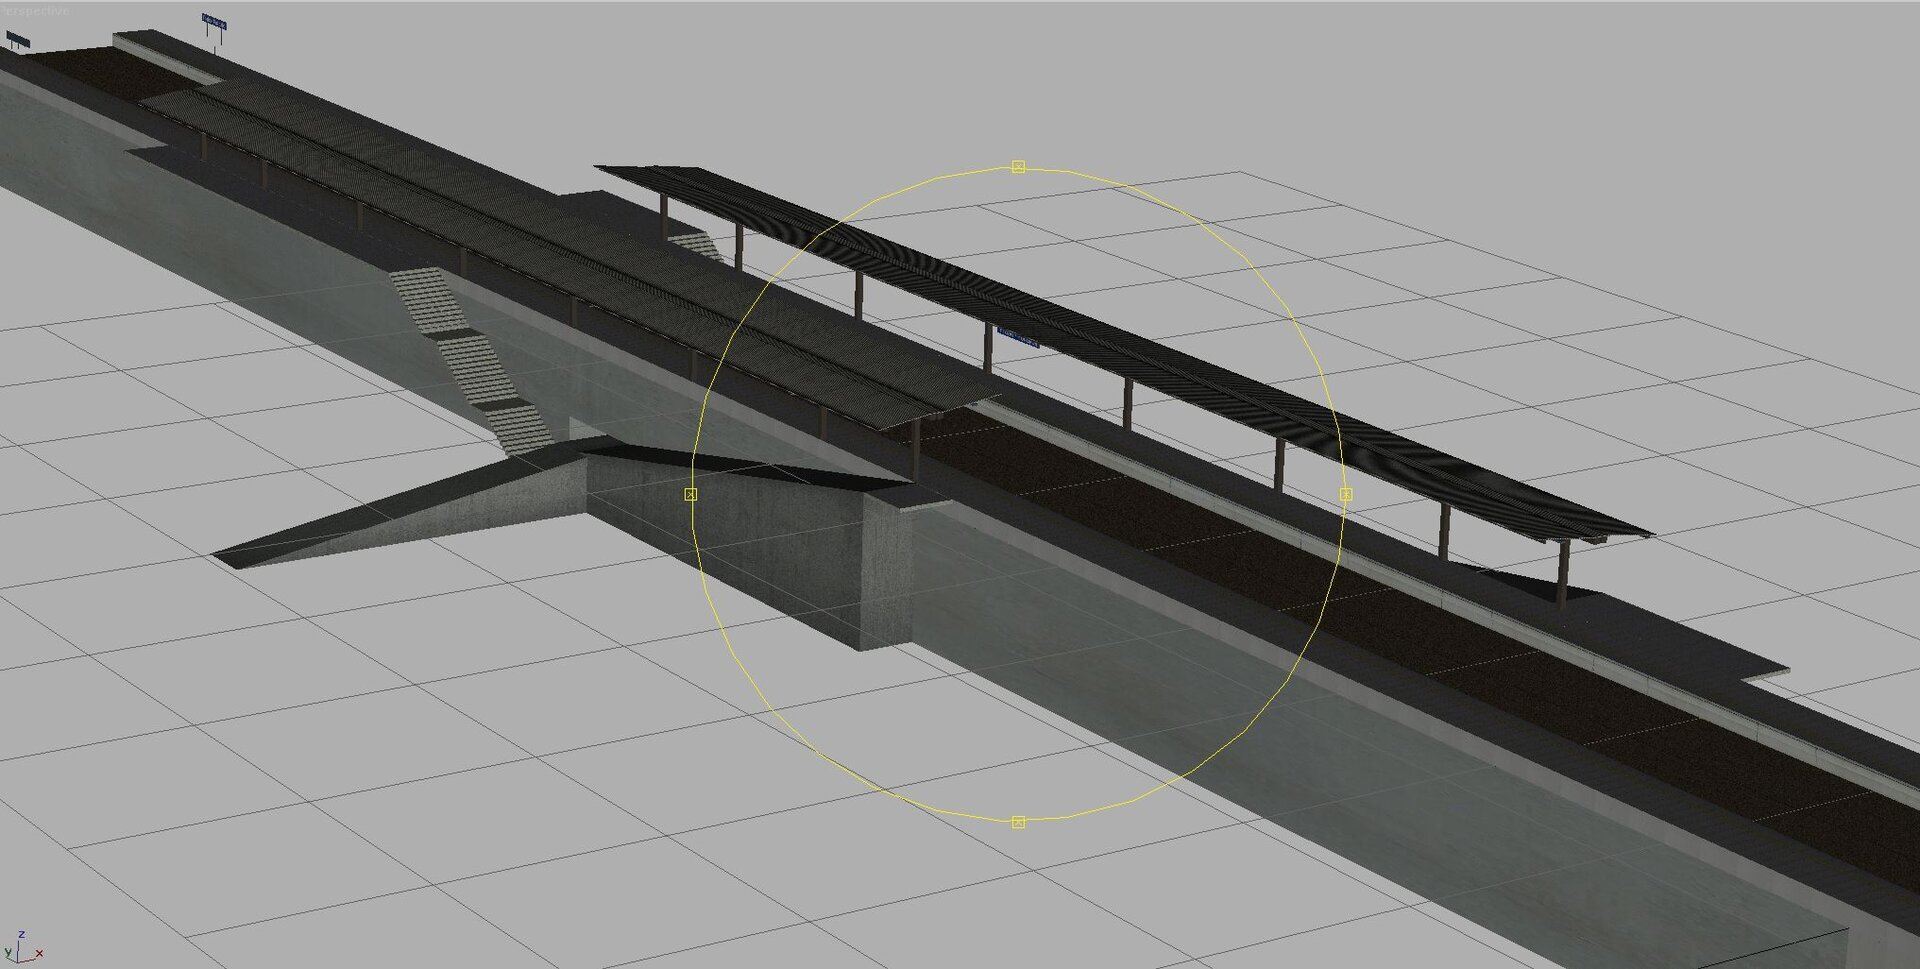
Task: Click the XYZ axis tripod in the viewport corner
Action: (x=22, y=948)
